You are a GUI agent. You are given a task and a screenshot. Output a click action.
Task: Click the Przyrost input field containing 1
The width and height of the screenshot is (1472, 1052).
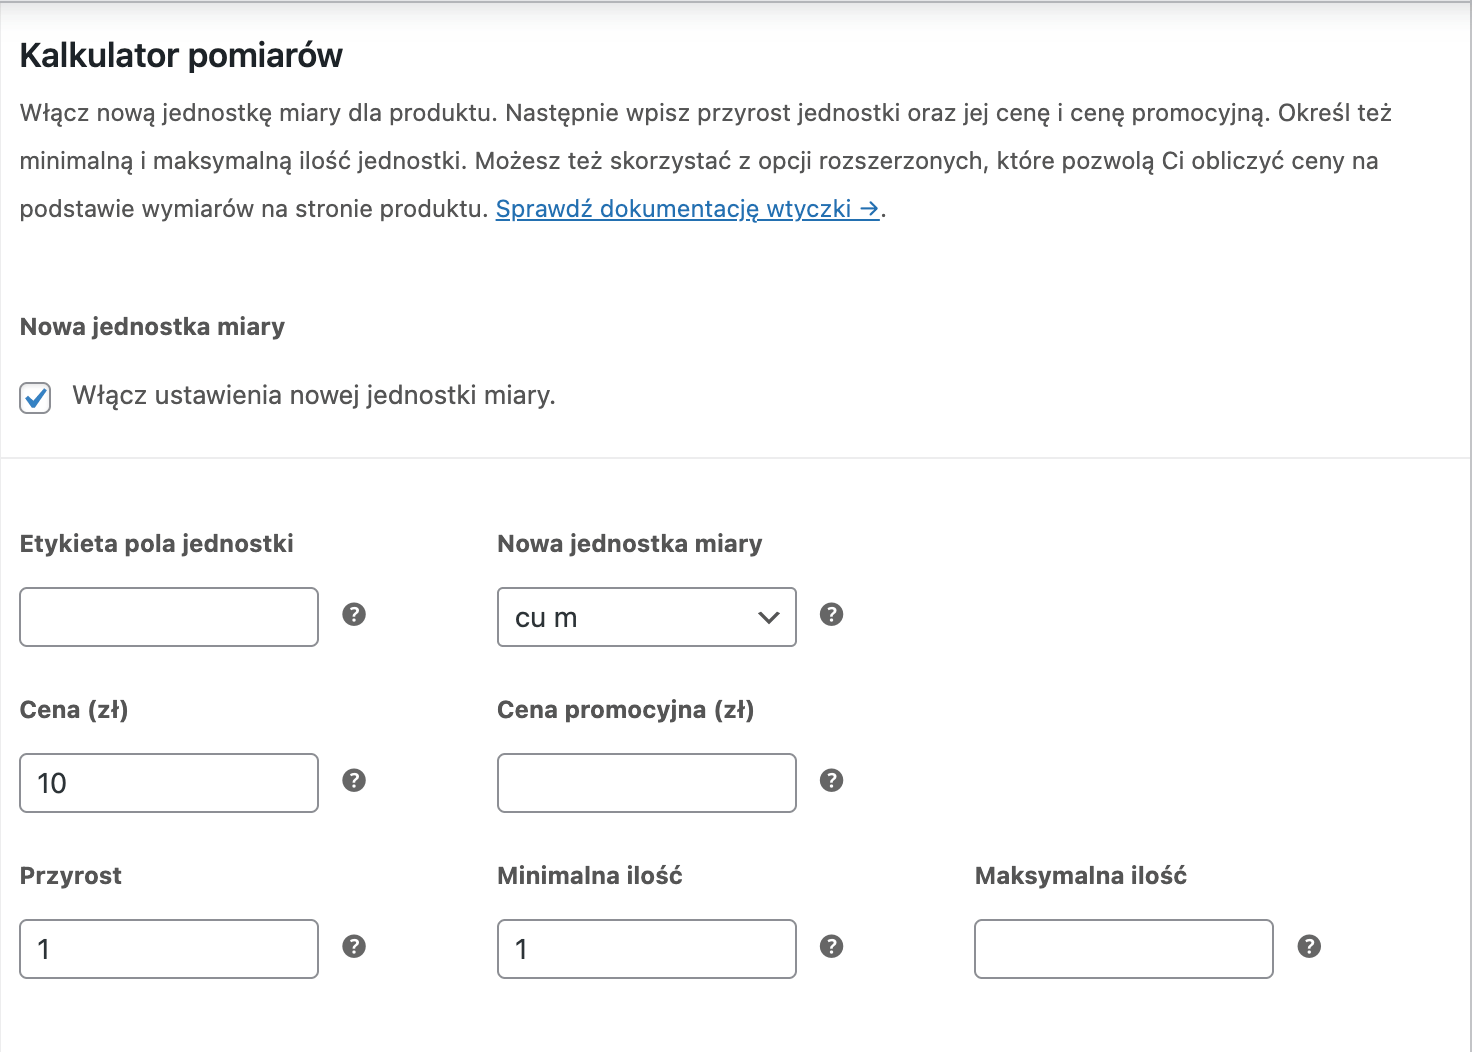pyautogui.click(x=169, y=949)
